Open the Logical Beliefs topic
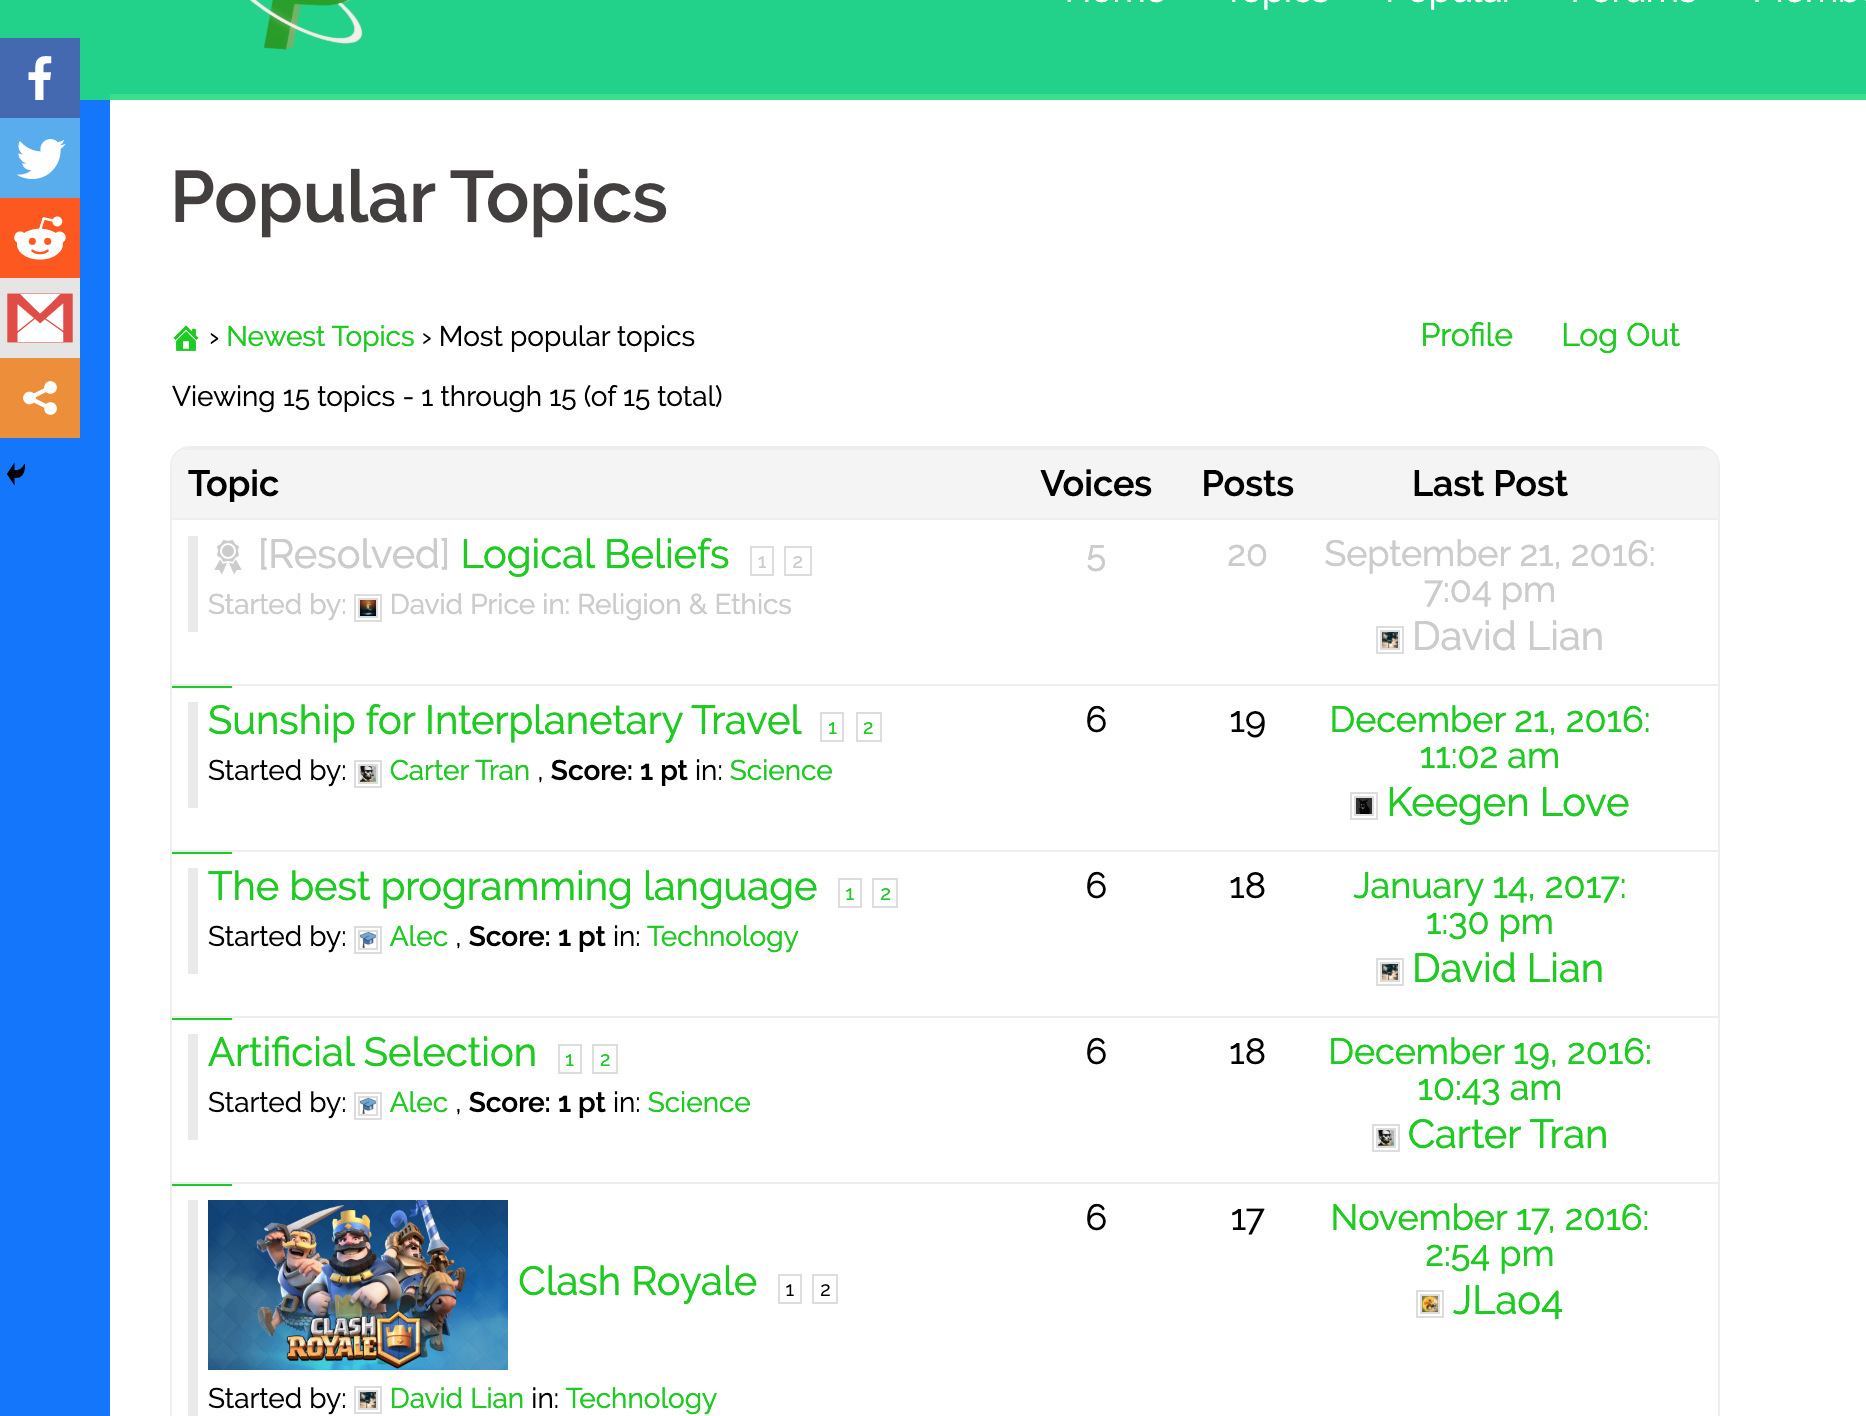 (x=594, y=555)
